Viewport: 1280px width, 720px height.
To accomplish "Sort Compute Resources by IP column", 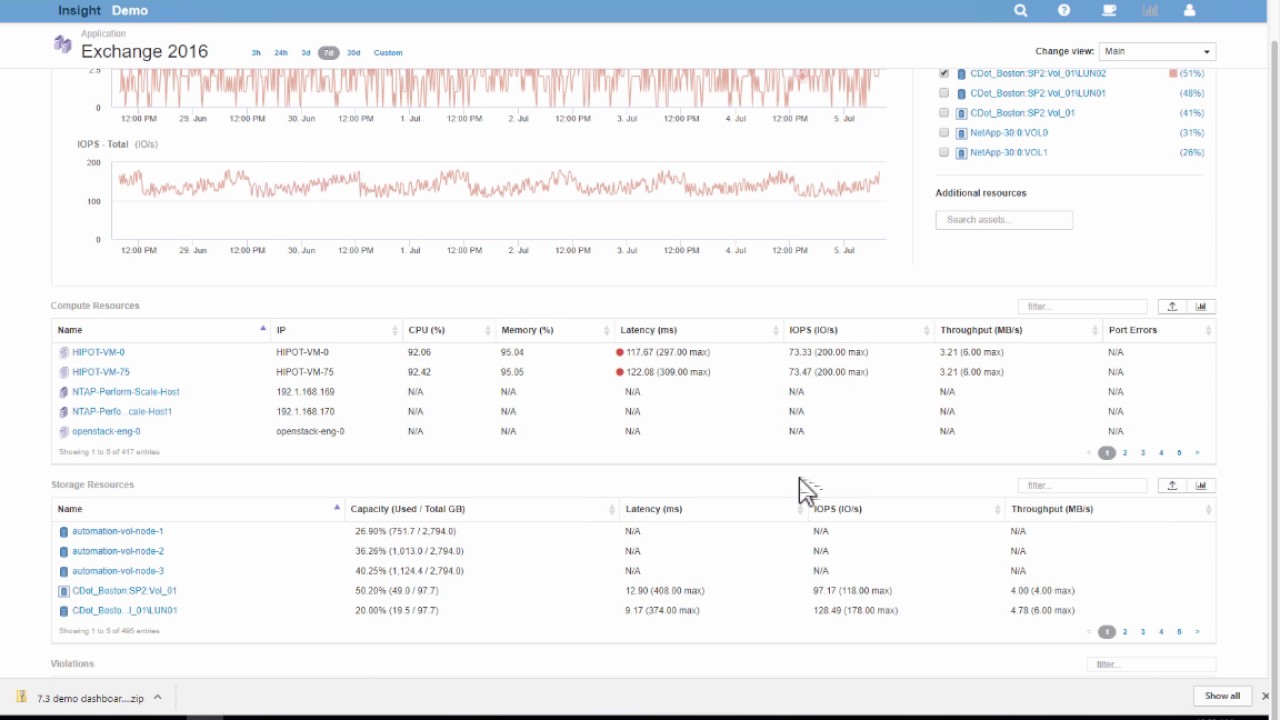I will click(x=336, y=330).
